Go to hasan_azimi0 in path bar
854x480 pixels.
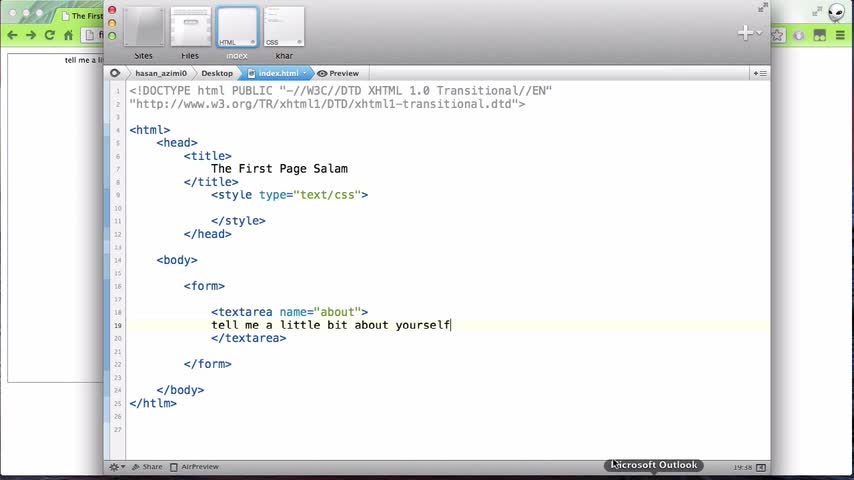tap(161, 73)
